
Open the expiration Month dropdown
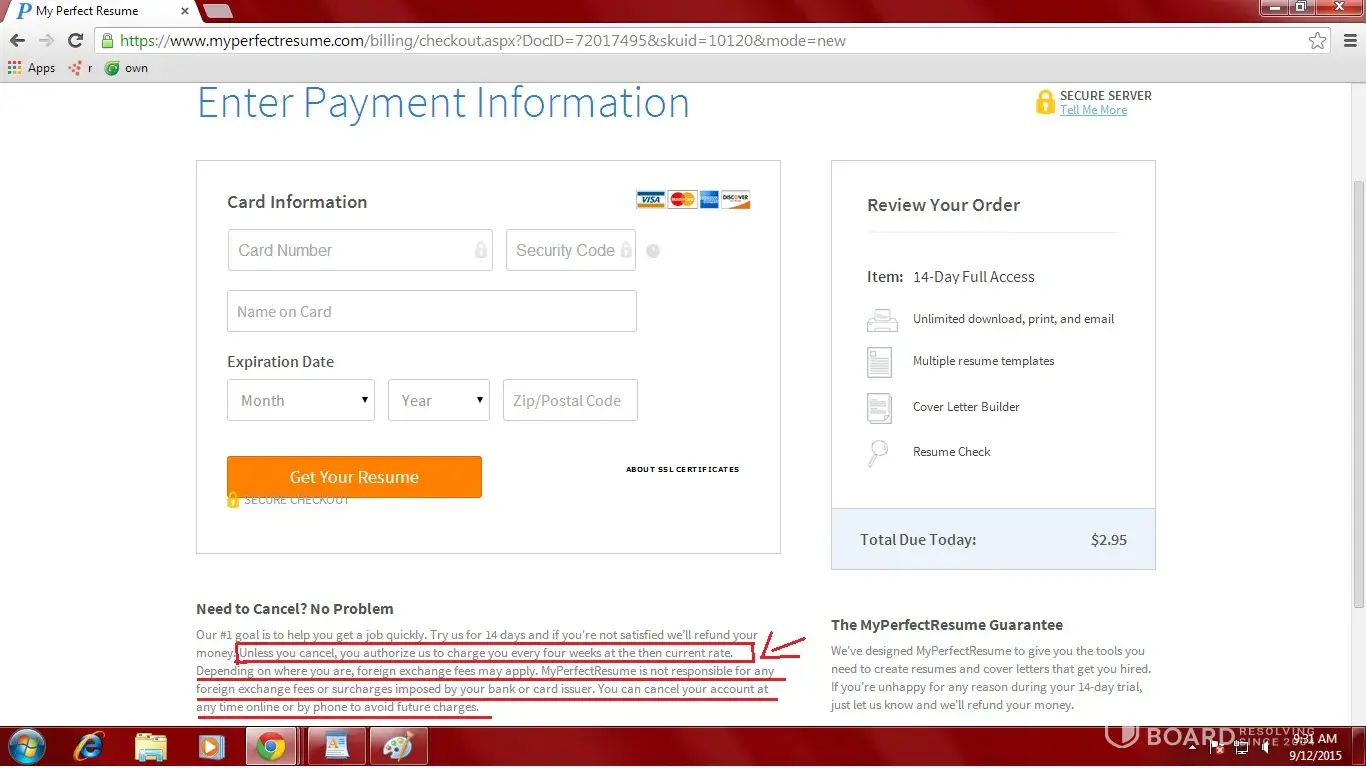pos(301,400)
